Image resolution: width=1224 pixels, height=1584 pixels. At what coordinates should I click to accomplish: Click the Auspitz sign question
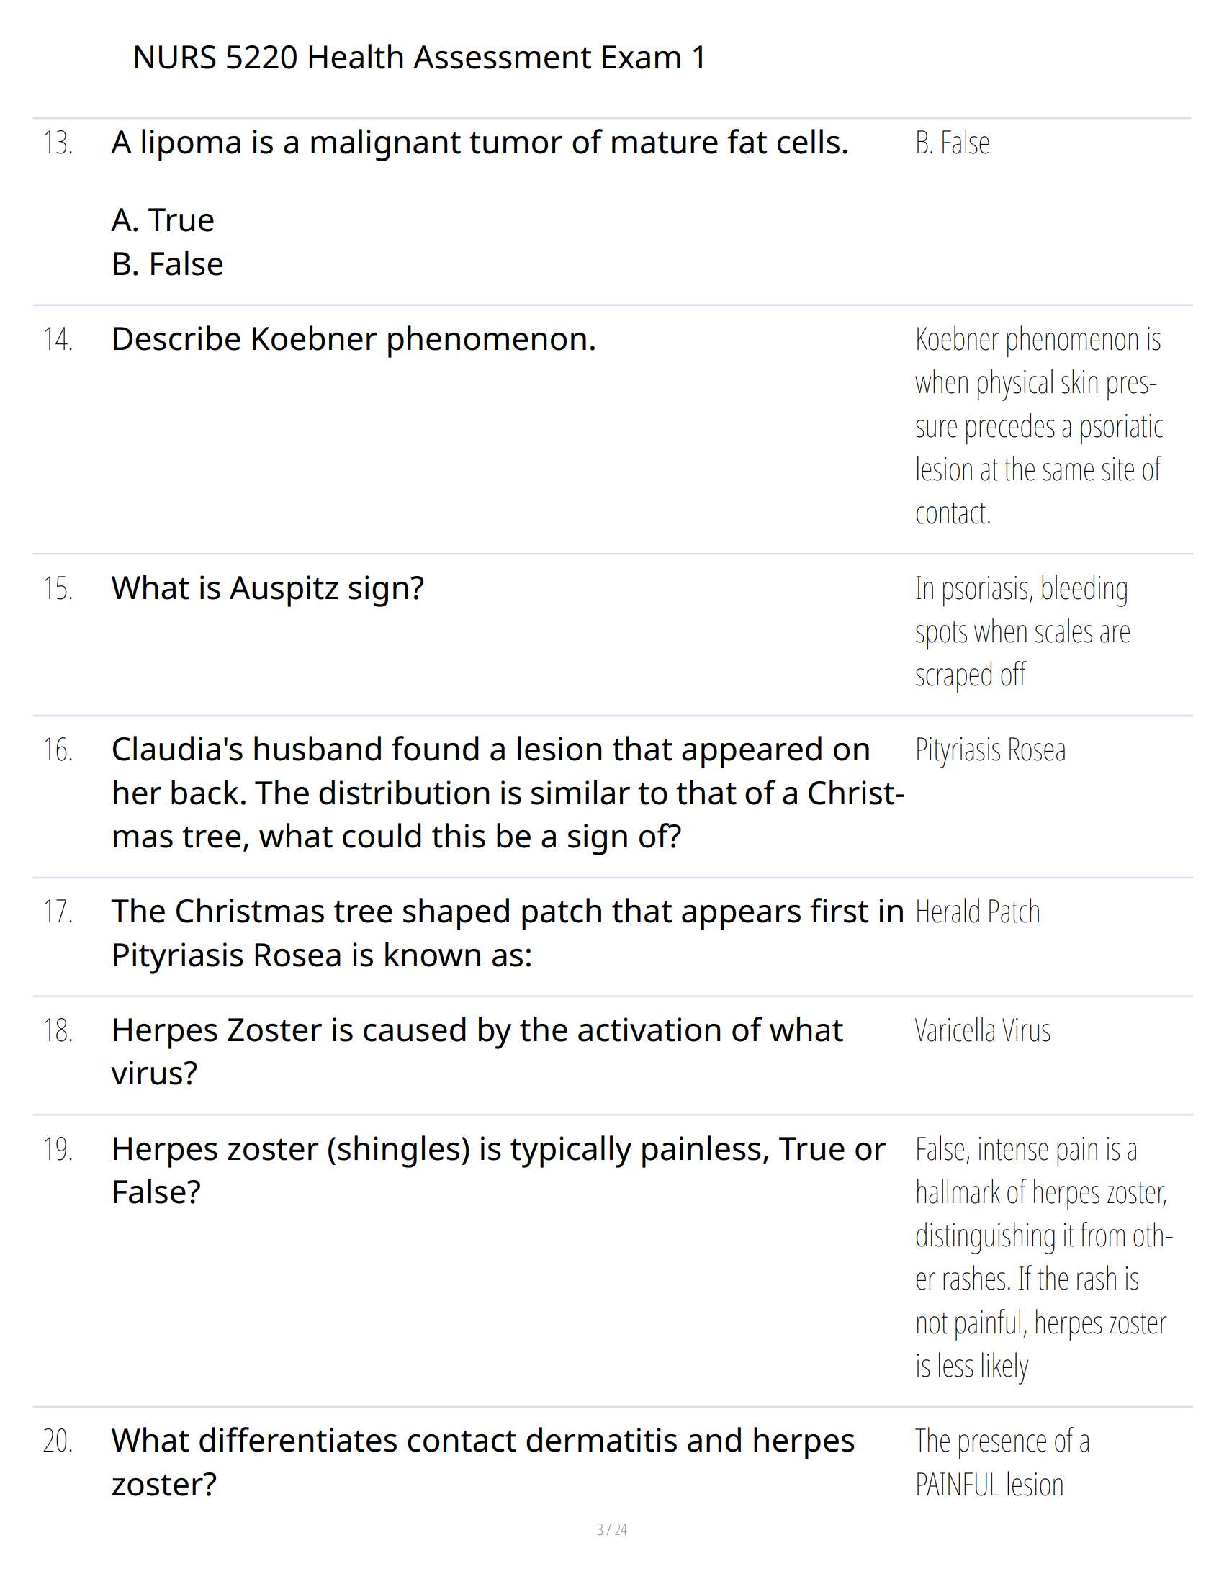pos(268,588)
